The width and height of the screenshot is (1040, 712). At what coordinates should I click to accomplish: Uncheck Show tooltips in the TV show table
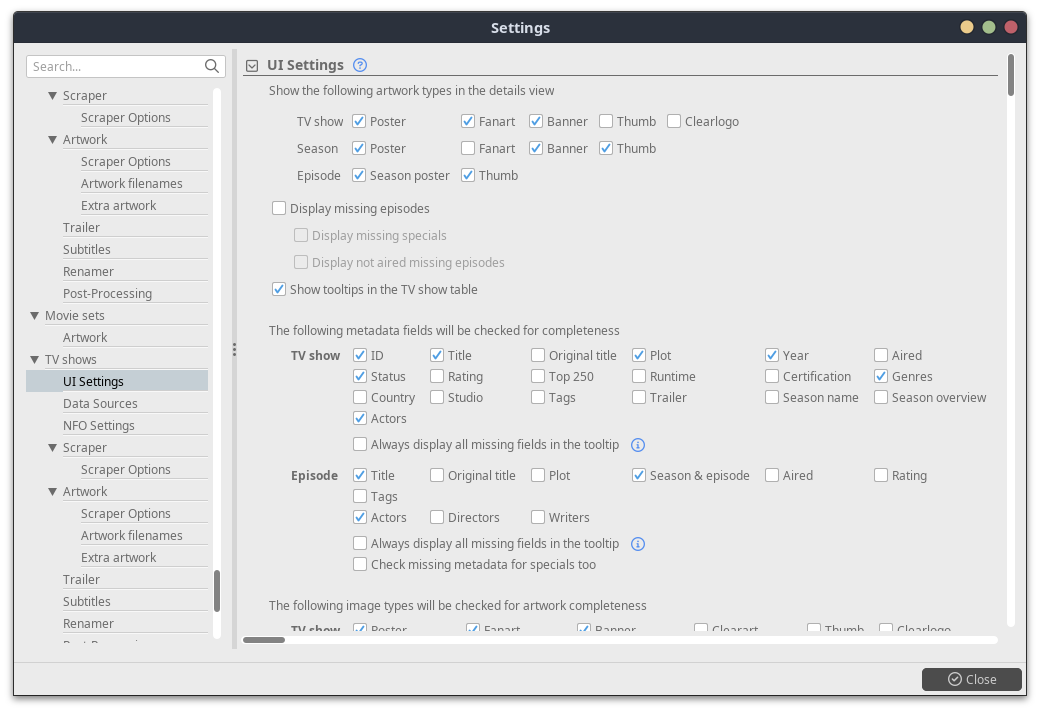tap(279, 290)
